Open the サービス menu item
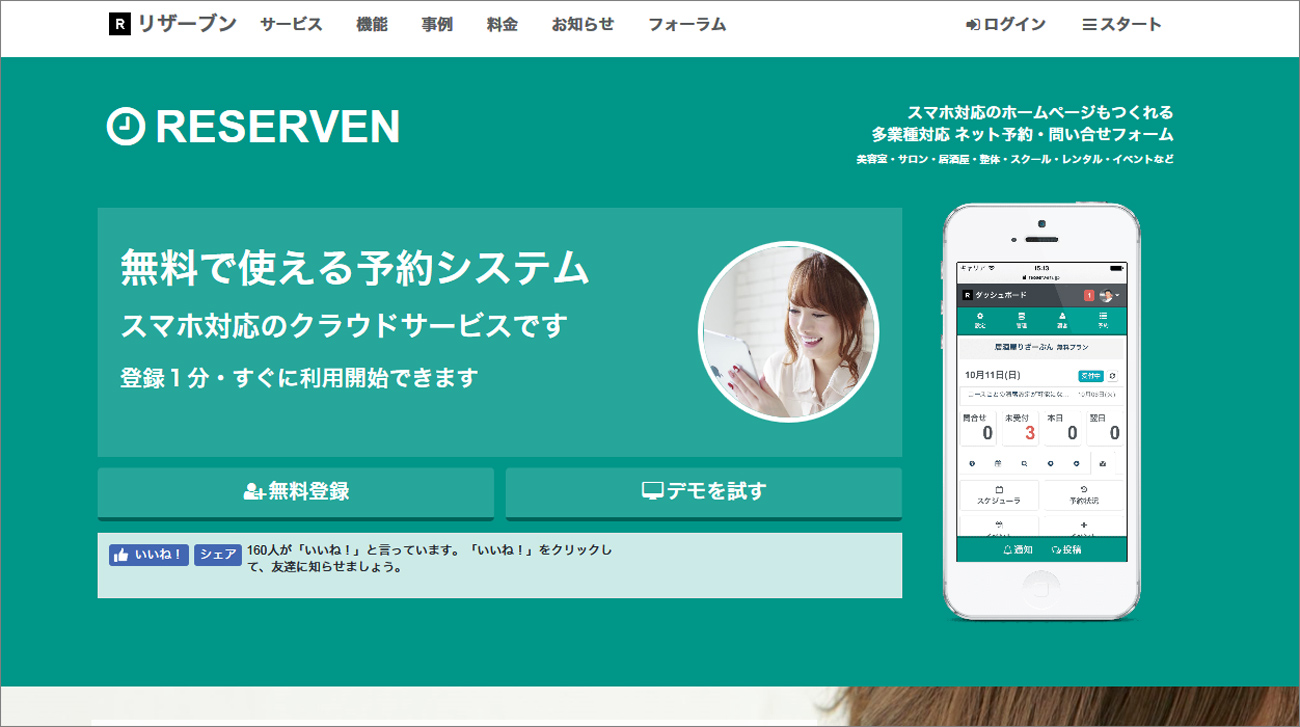The image size is (1300, 727). tap(291, 25)
